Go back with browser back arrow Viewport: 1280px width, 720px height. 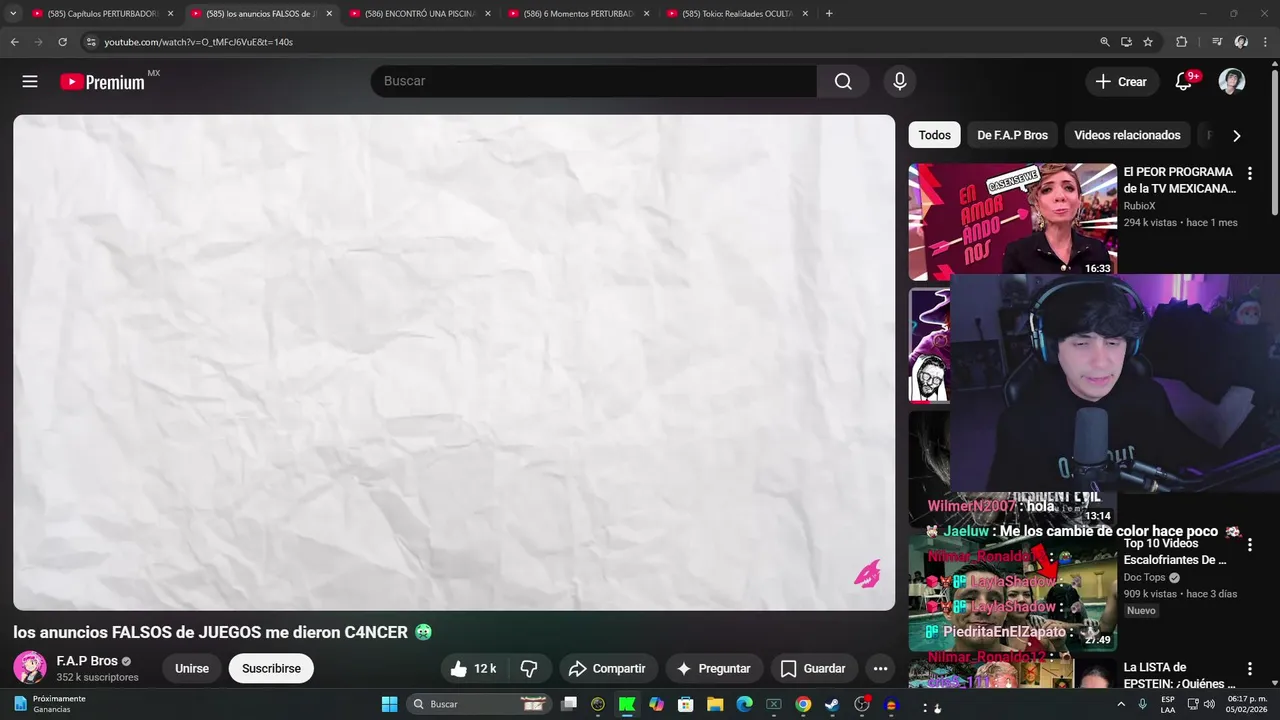pyautogui.click(x=14, y=42)
